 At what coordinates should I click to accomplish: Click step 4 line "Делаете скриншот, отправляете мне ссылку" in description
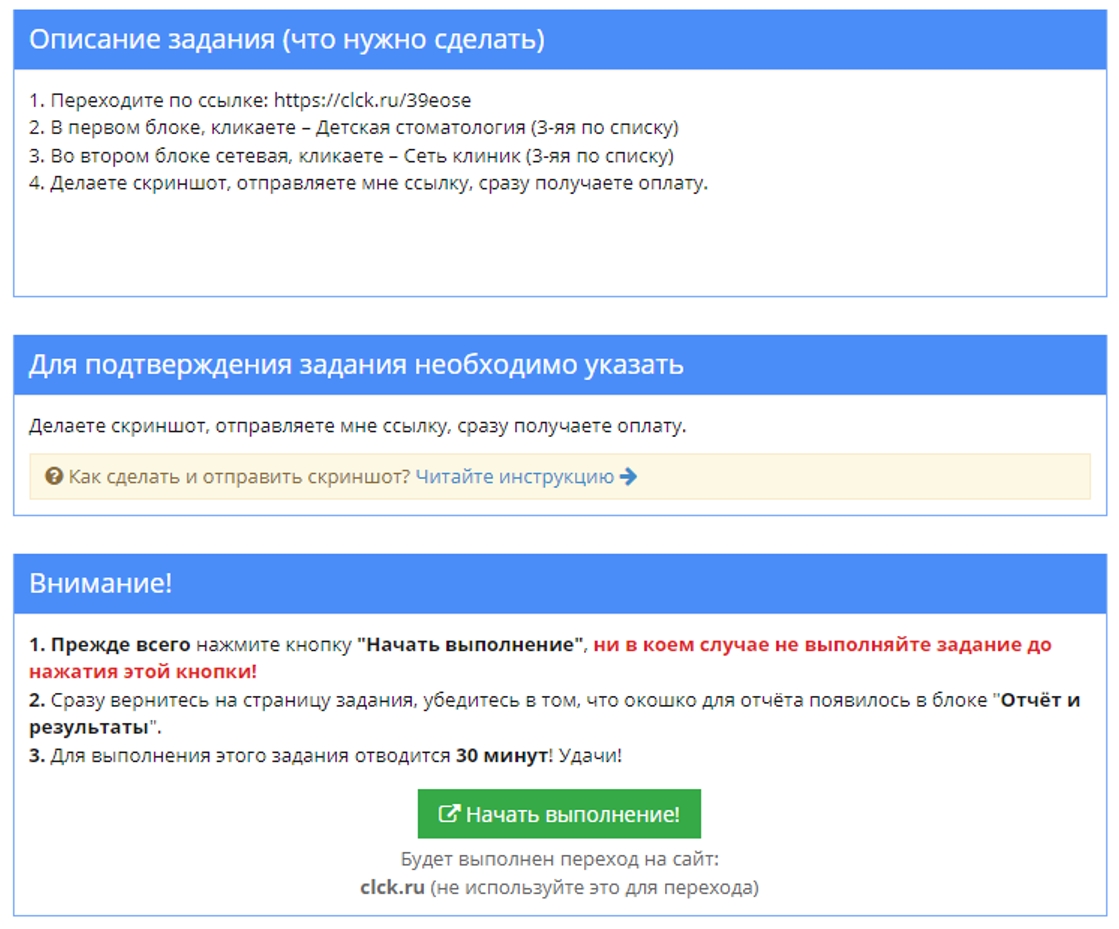(368, 183)
